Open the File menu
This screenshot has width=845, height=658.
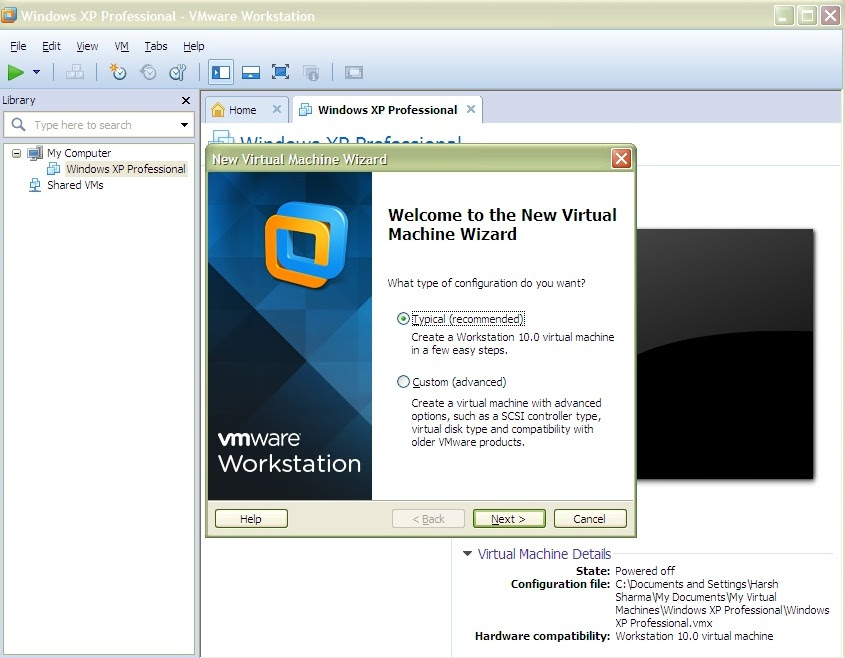18,46
